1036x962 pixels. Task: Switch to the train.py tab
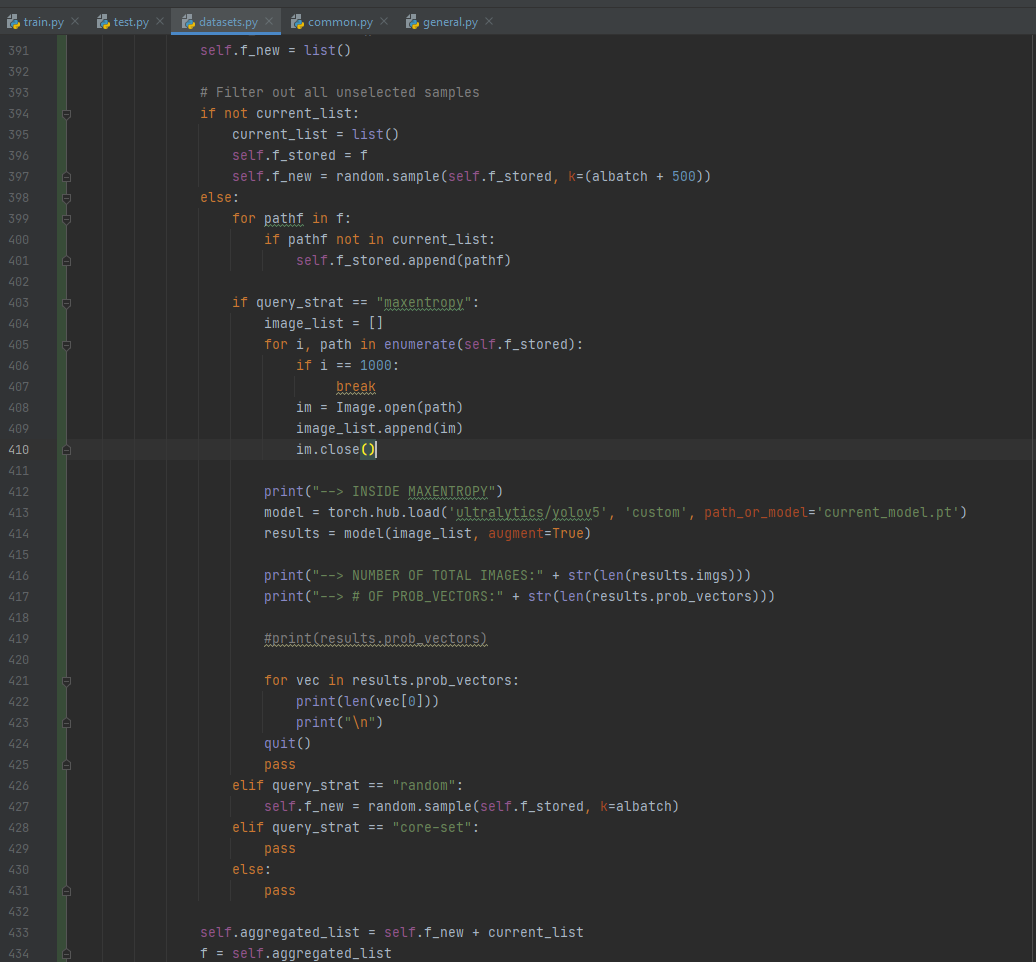(44, 22)
